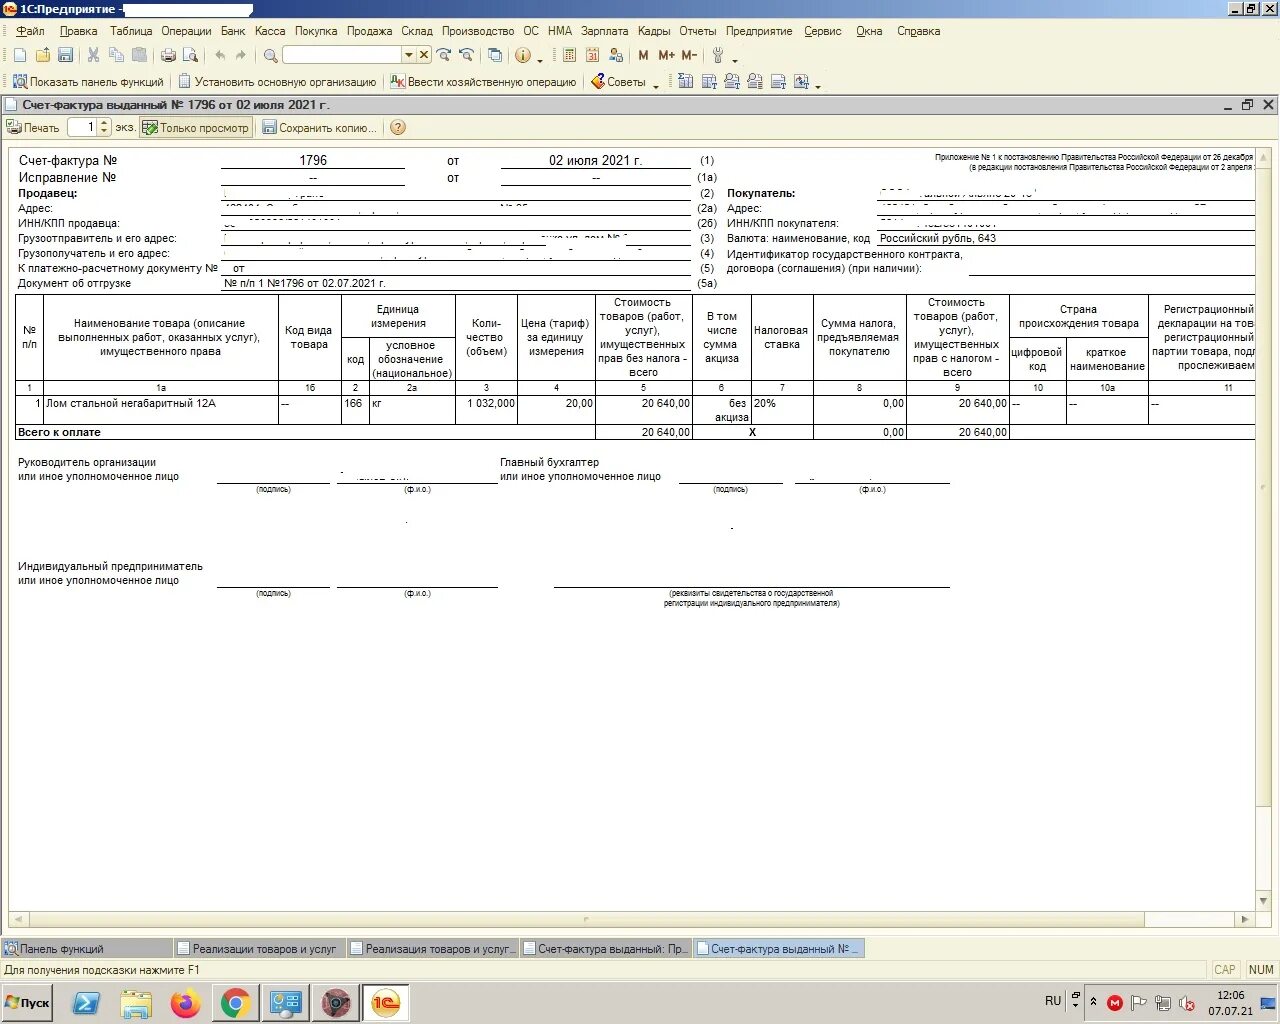Click the copies number field
The image size is (1280, 1024).
point(83,128)
